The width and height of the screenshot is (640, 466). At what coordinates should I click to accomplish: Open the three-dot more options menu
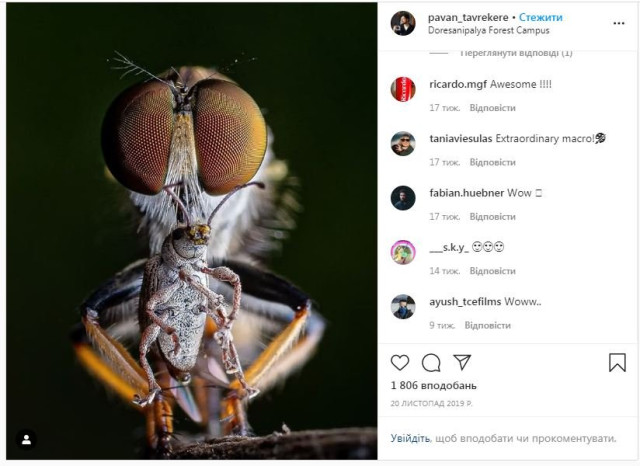[619, 22]
